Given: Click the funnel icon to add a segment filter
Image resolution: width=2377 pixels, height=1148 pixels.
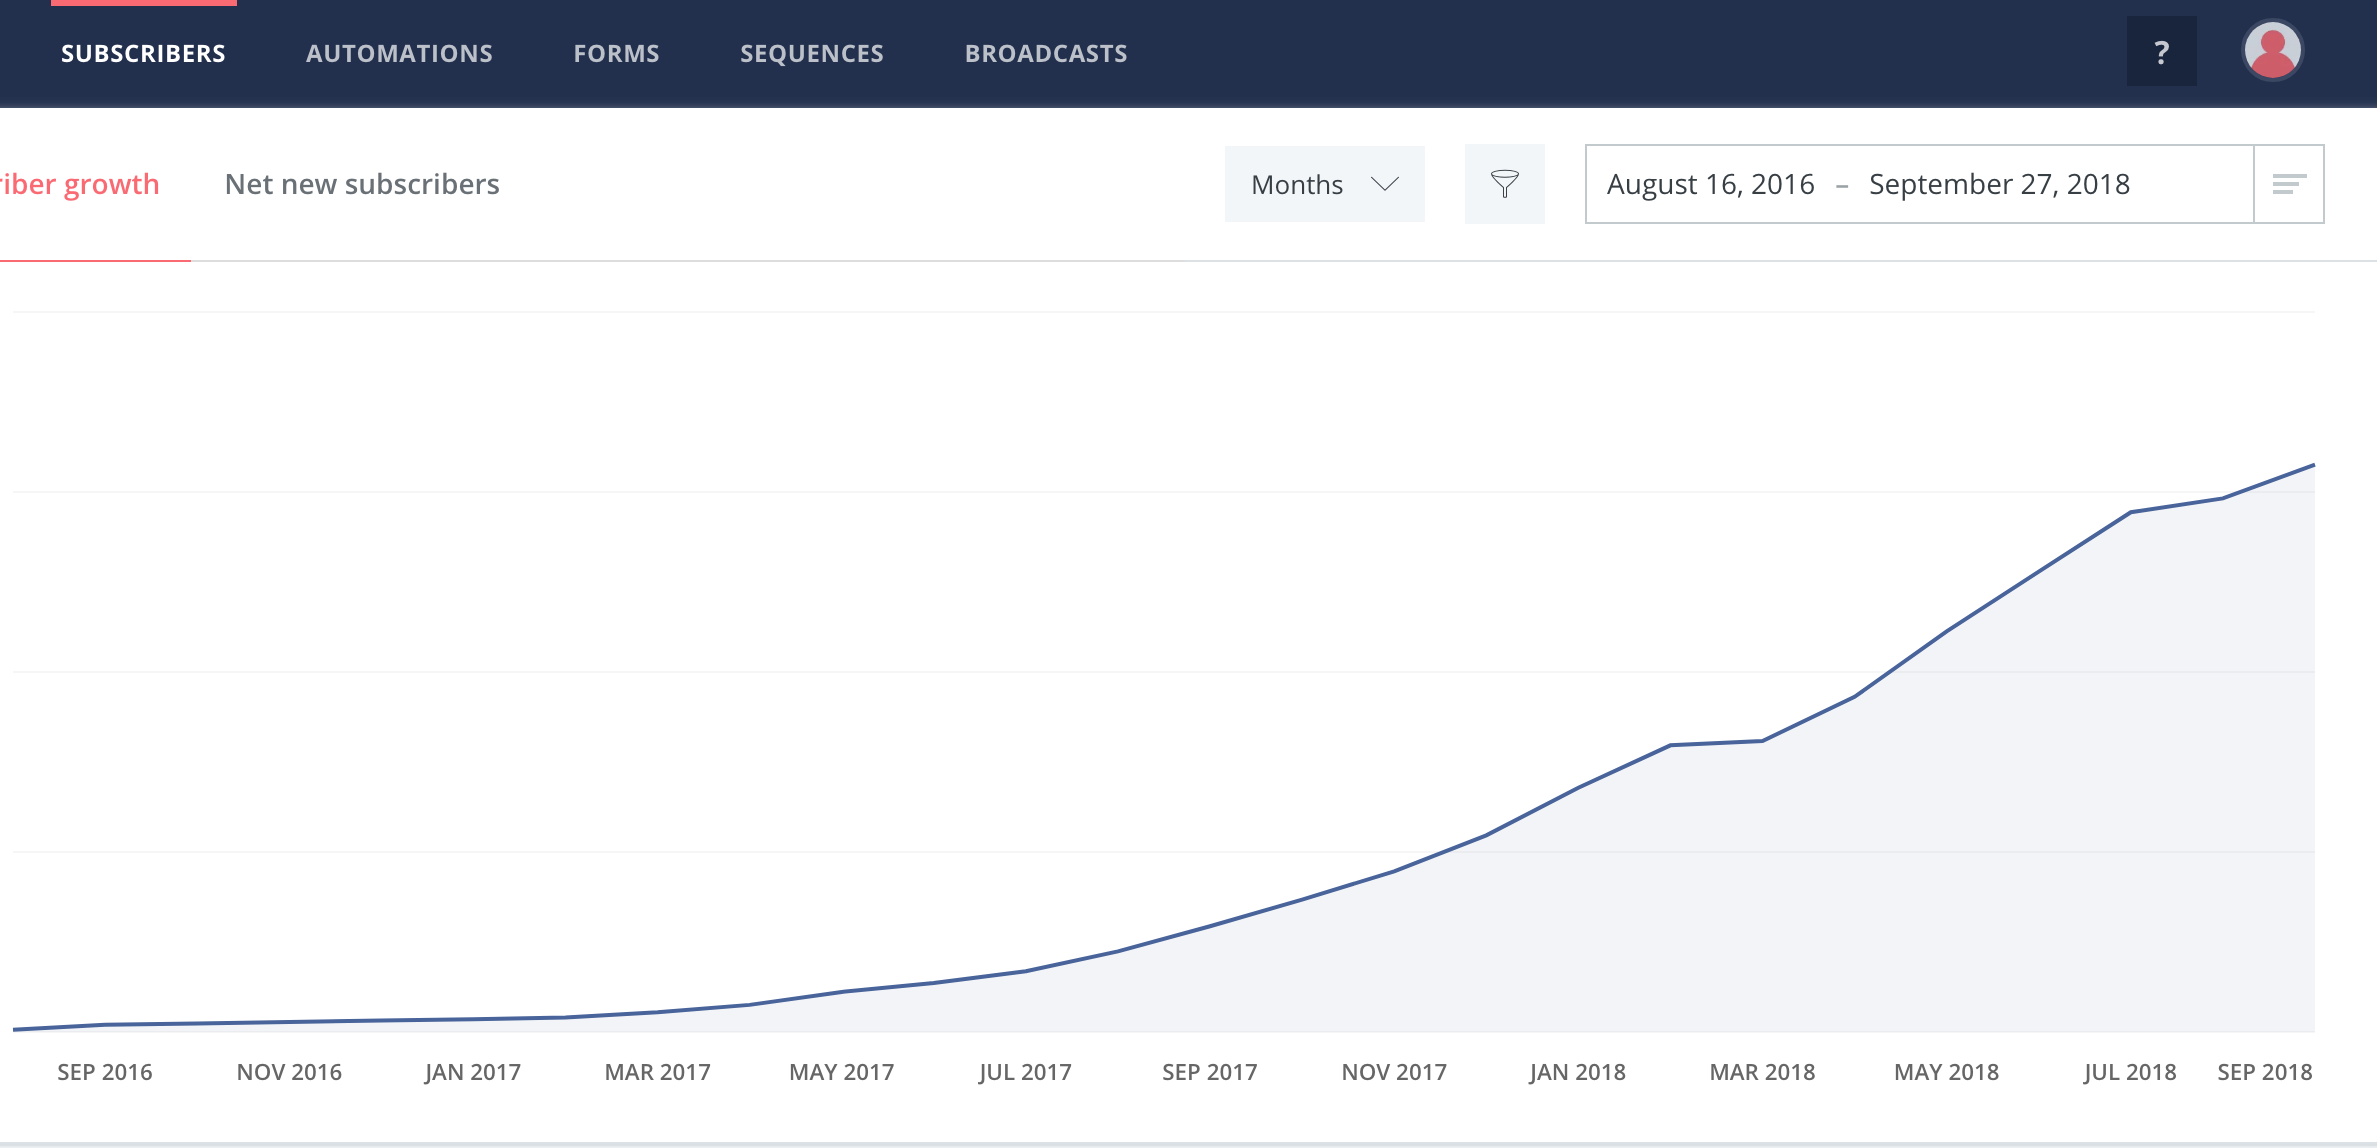Looking at the screenshot, I should point(1505,183).
